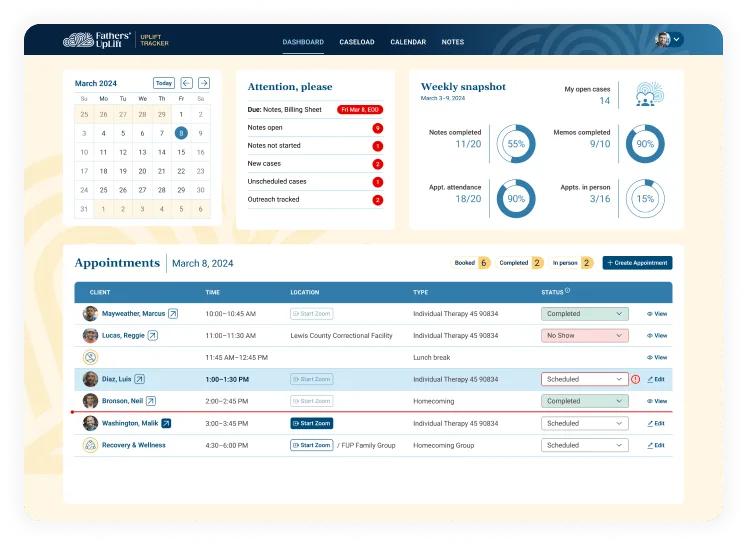This screenshot has width=747, height=545.
Task: Click New cases count badge
Action: 377,164
